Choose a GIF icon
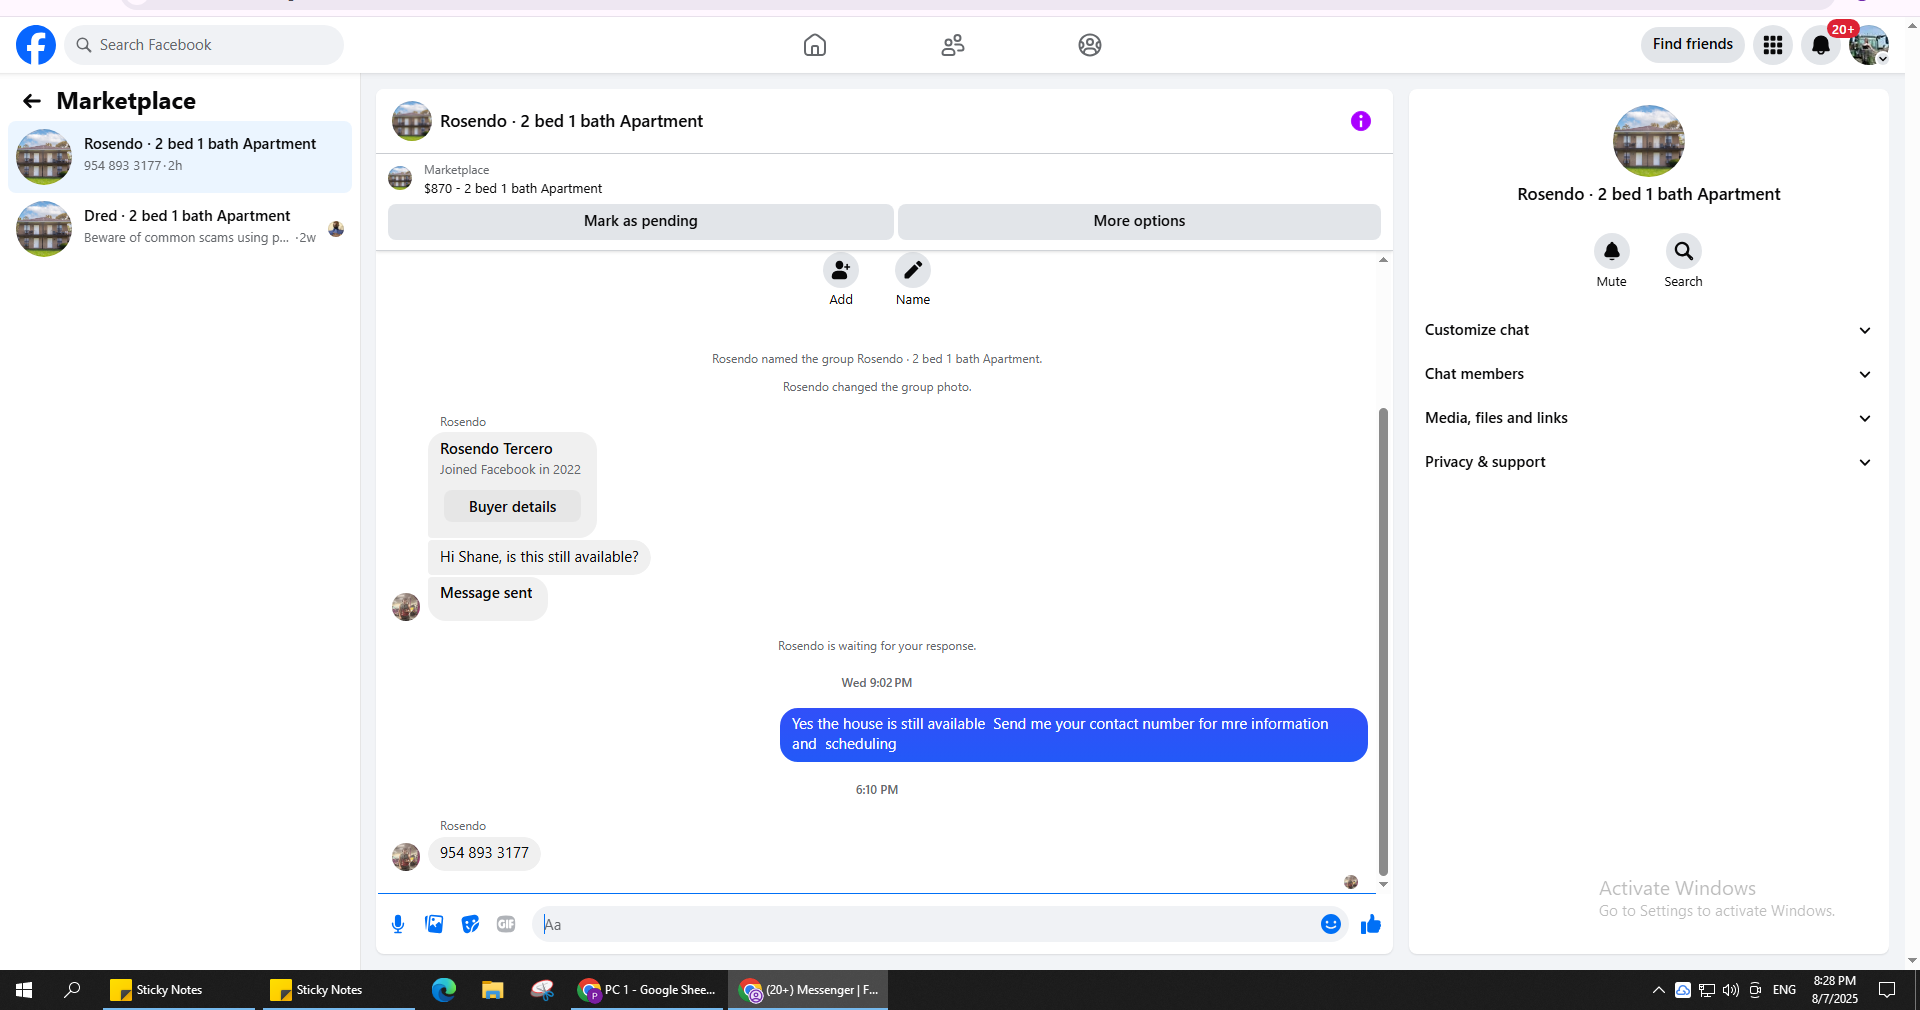Viewport: 1920px width, 1010px height. click(x=506, y=924)
